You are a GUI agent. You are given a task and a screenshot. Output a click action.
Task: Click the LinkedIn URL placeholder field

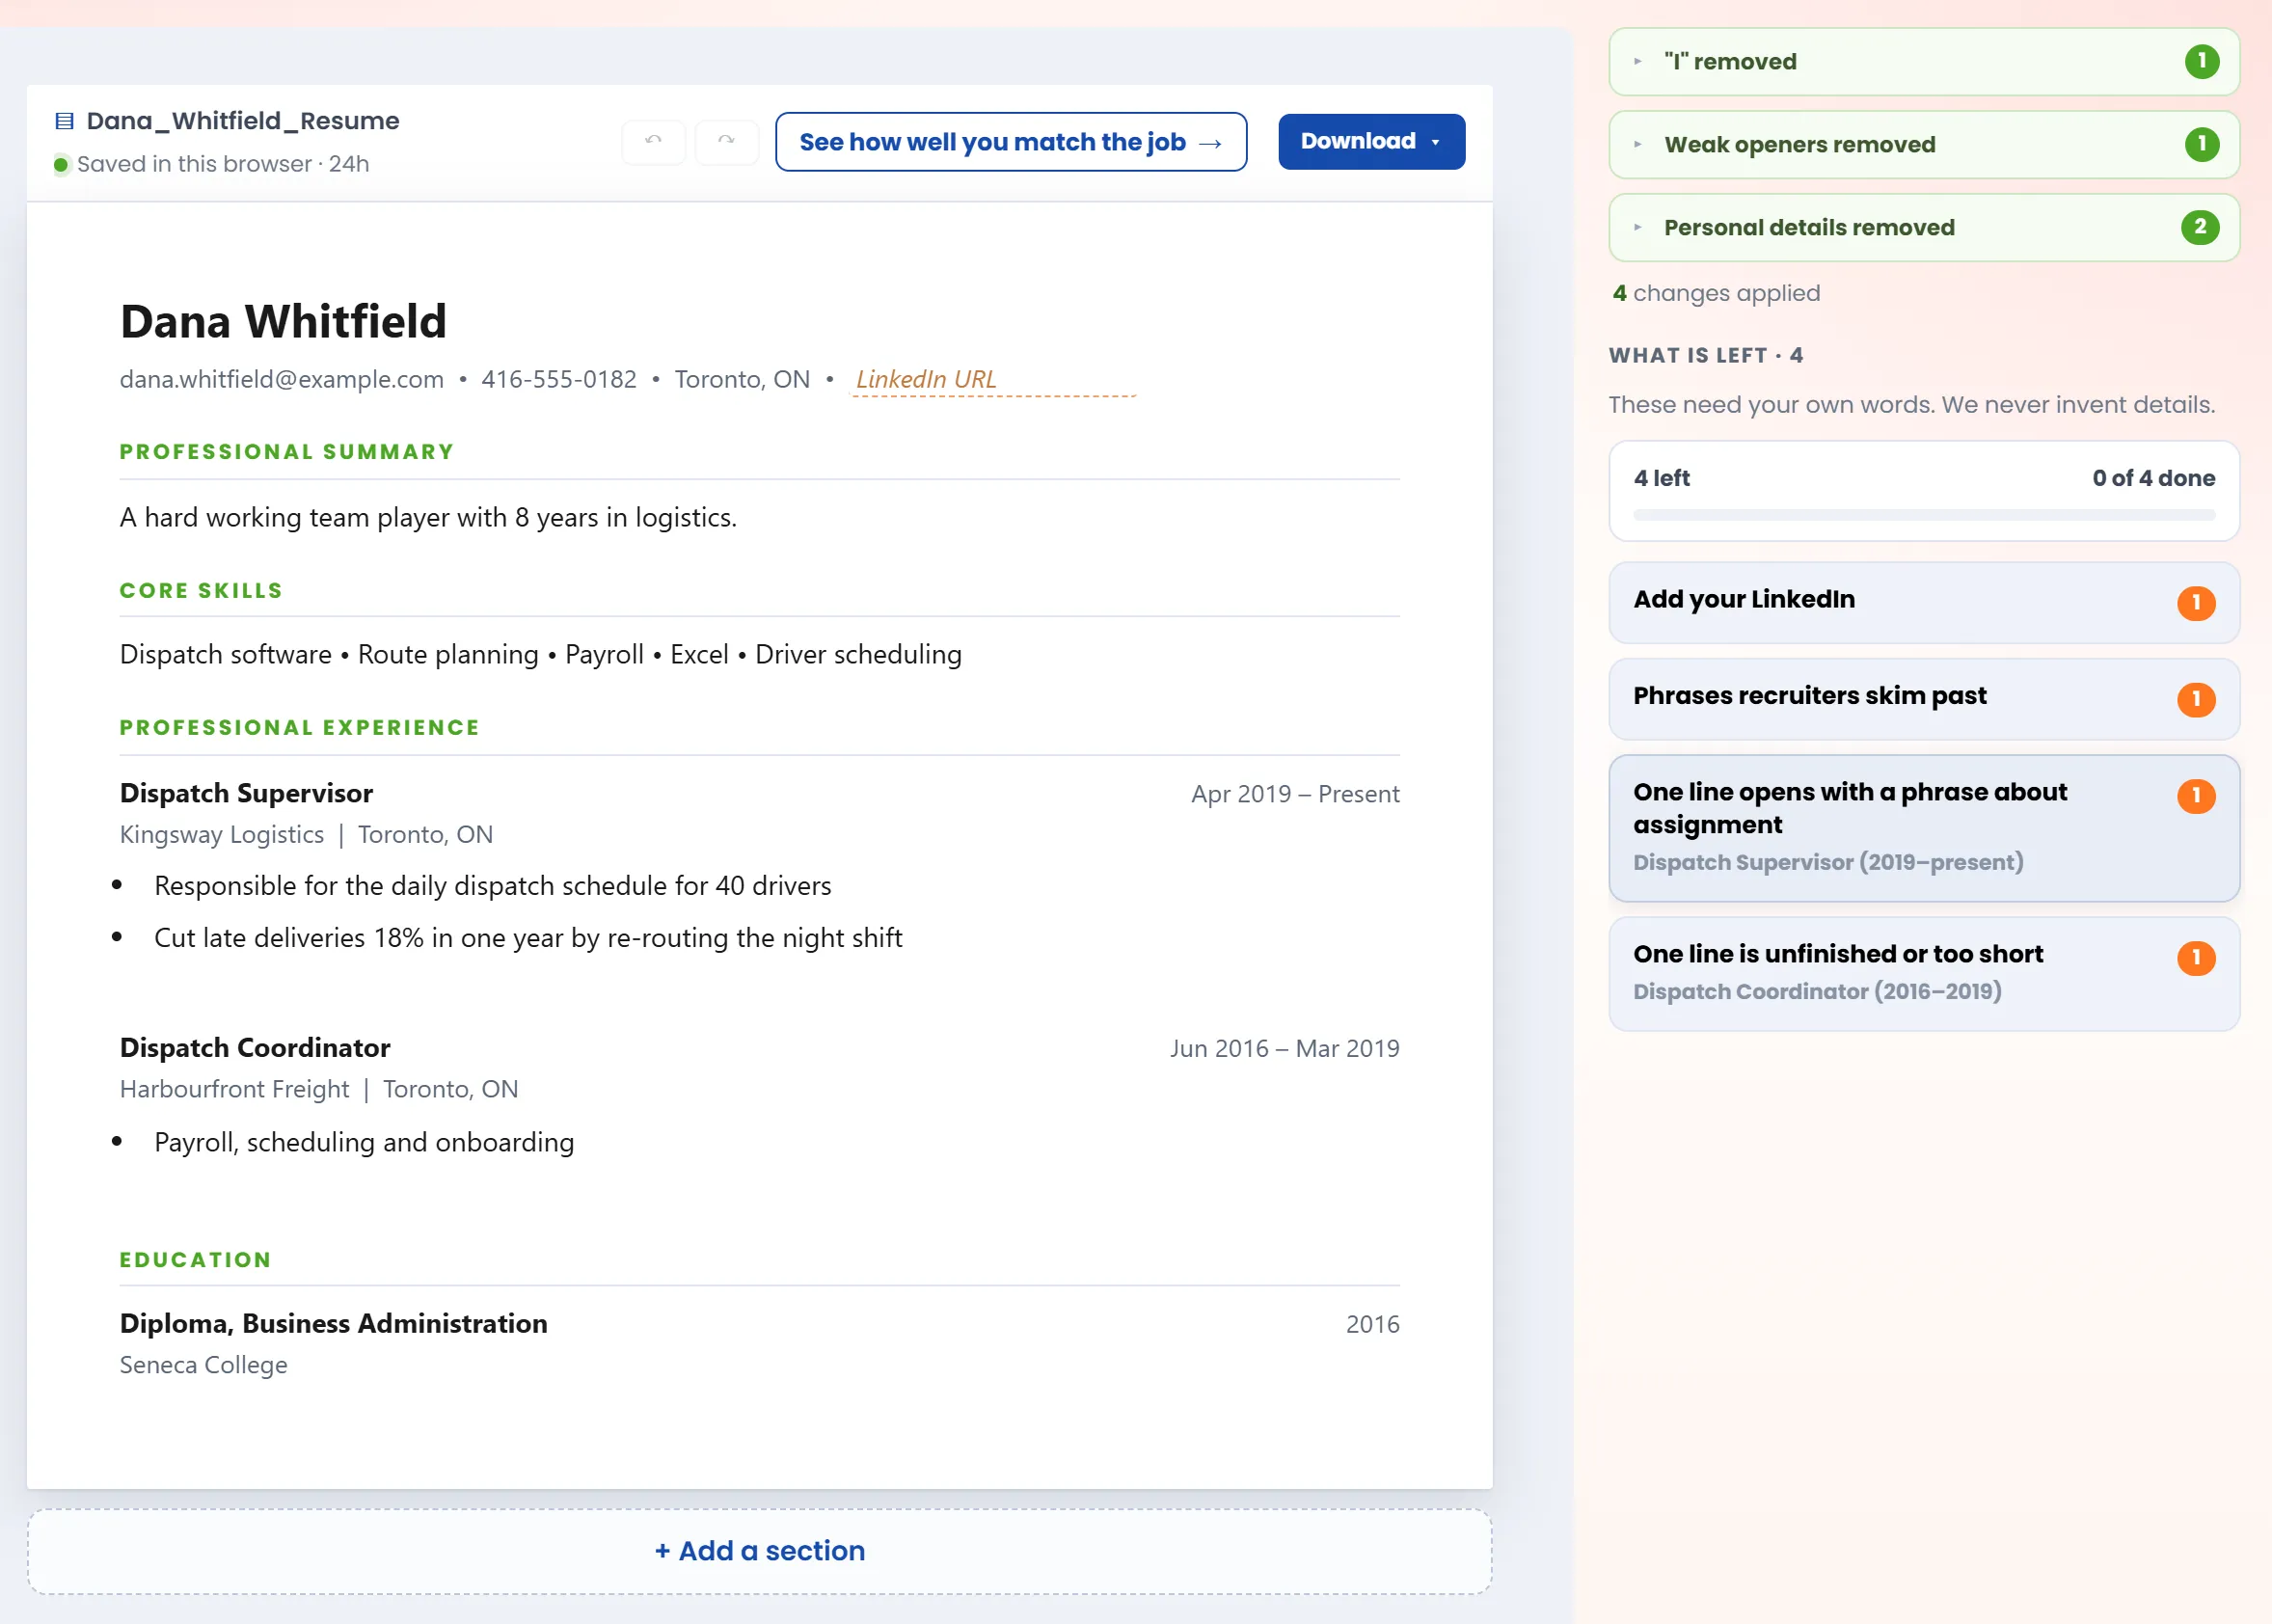pos(992,380)
